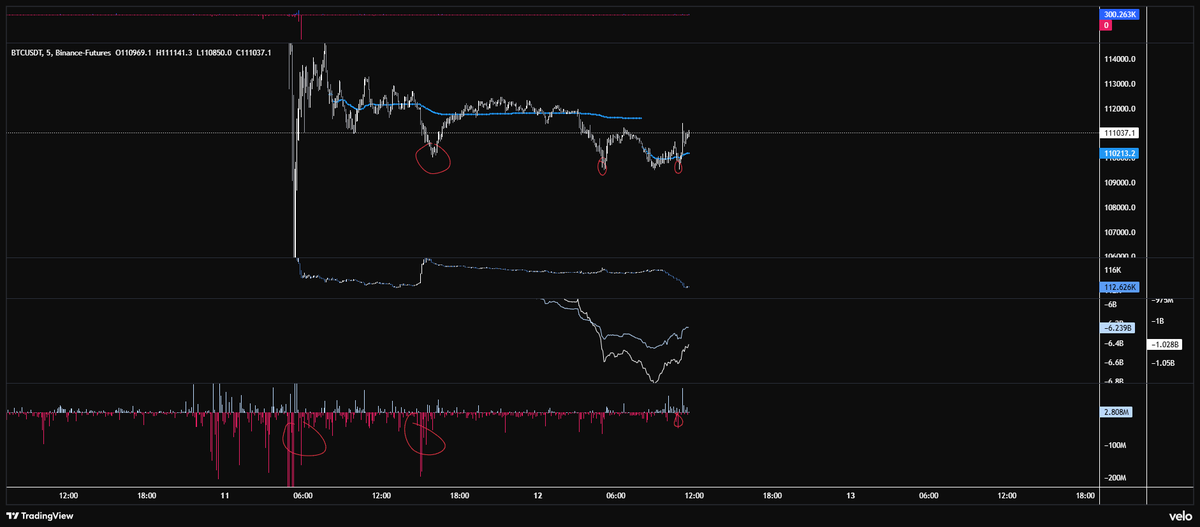Click the 12 date label on time axis

coord(538,495)
